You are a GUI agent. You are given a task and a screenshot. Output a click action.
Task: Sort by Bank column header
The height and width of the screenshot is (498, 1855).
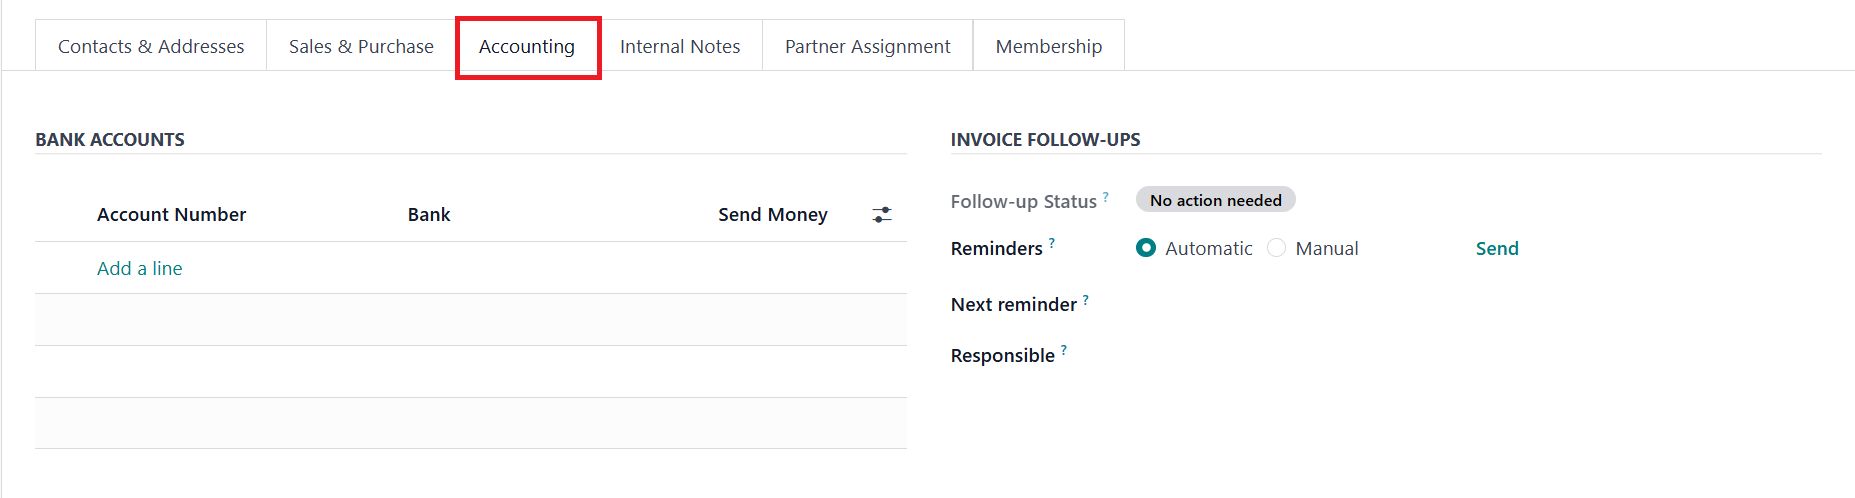[x=429, y=215]
